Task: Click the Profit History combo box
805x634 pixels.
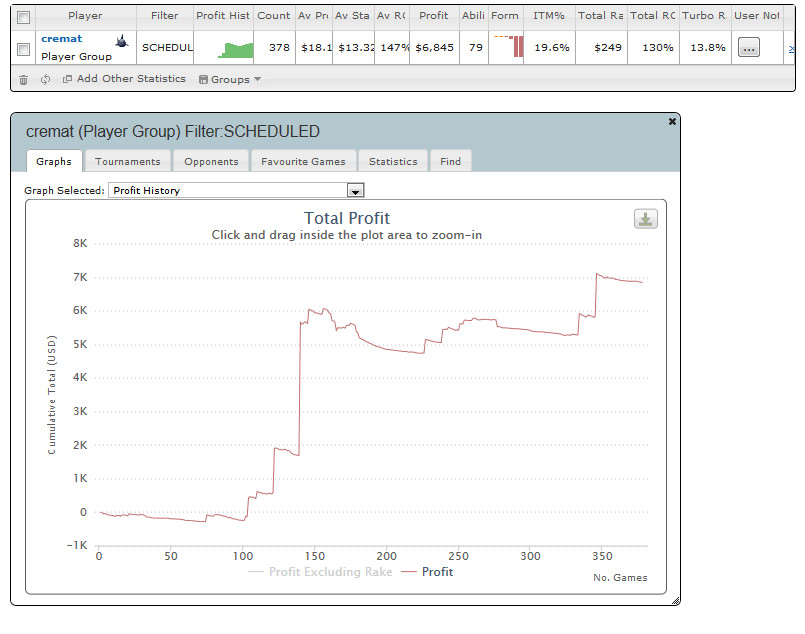Action: coord(236,190)
